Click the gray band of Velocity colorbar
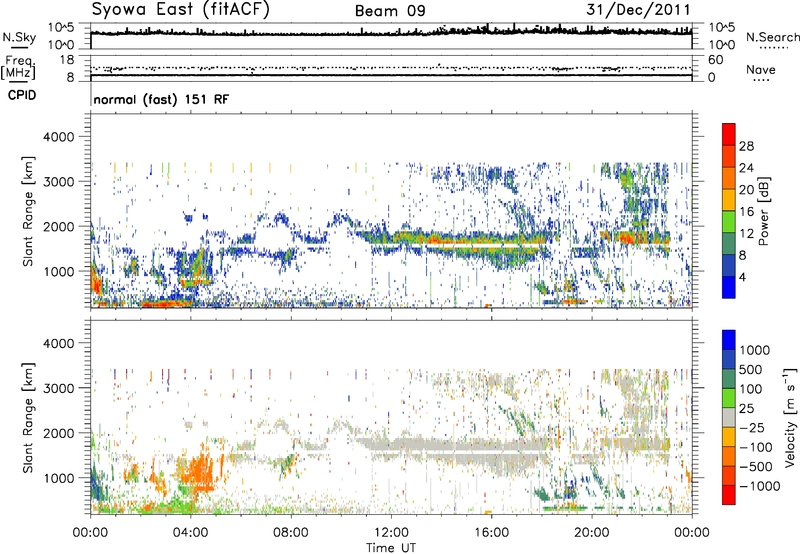Screen dimensions: 800x554 729,417
